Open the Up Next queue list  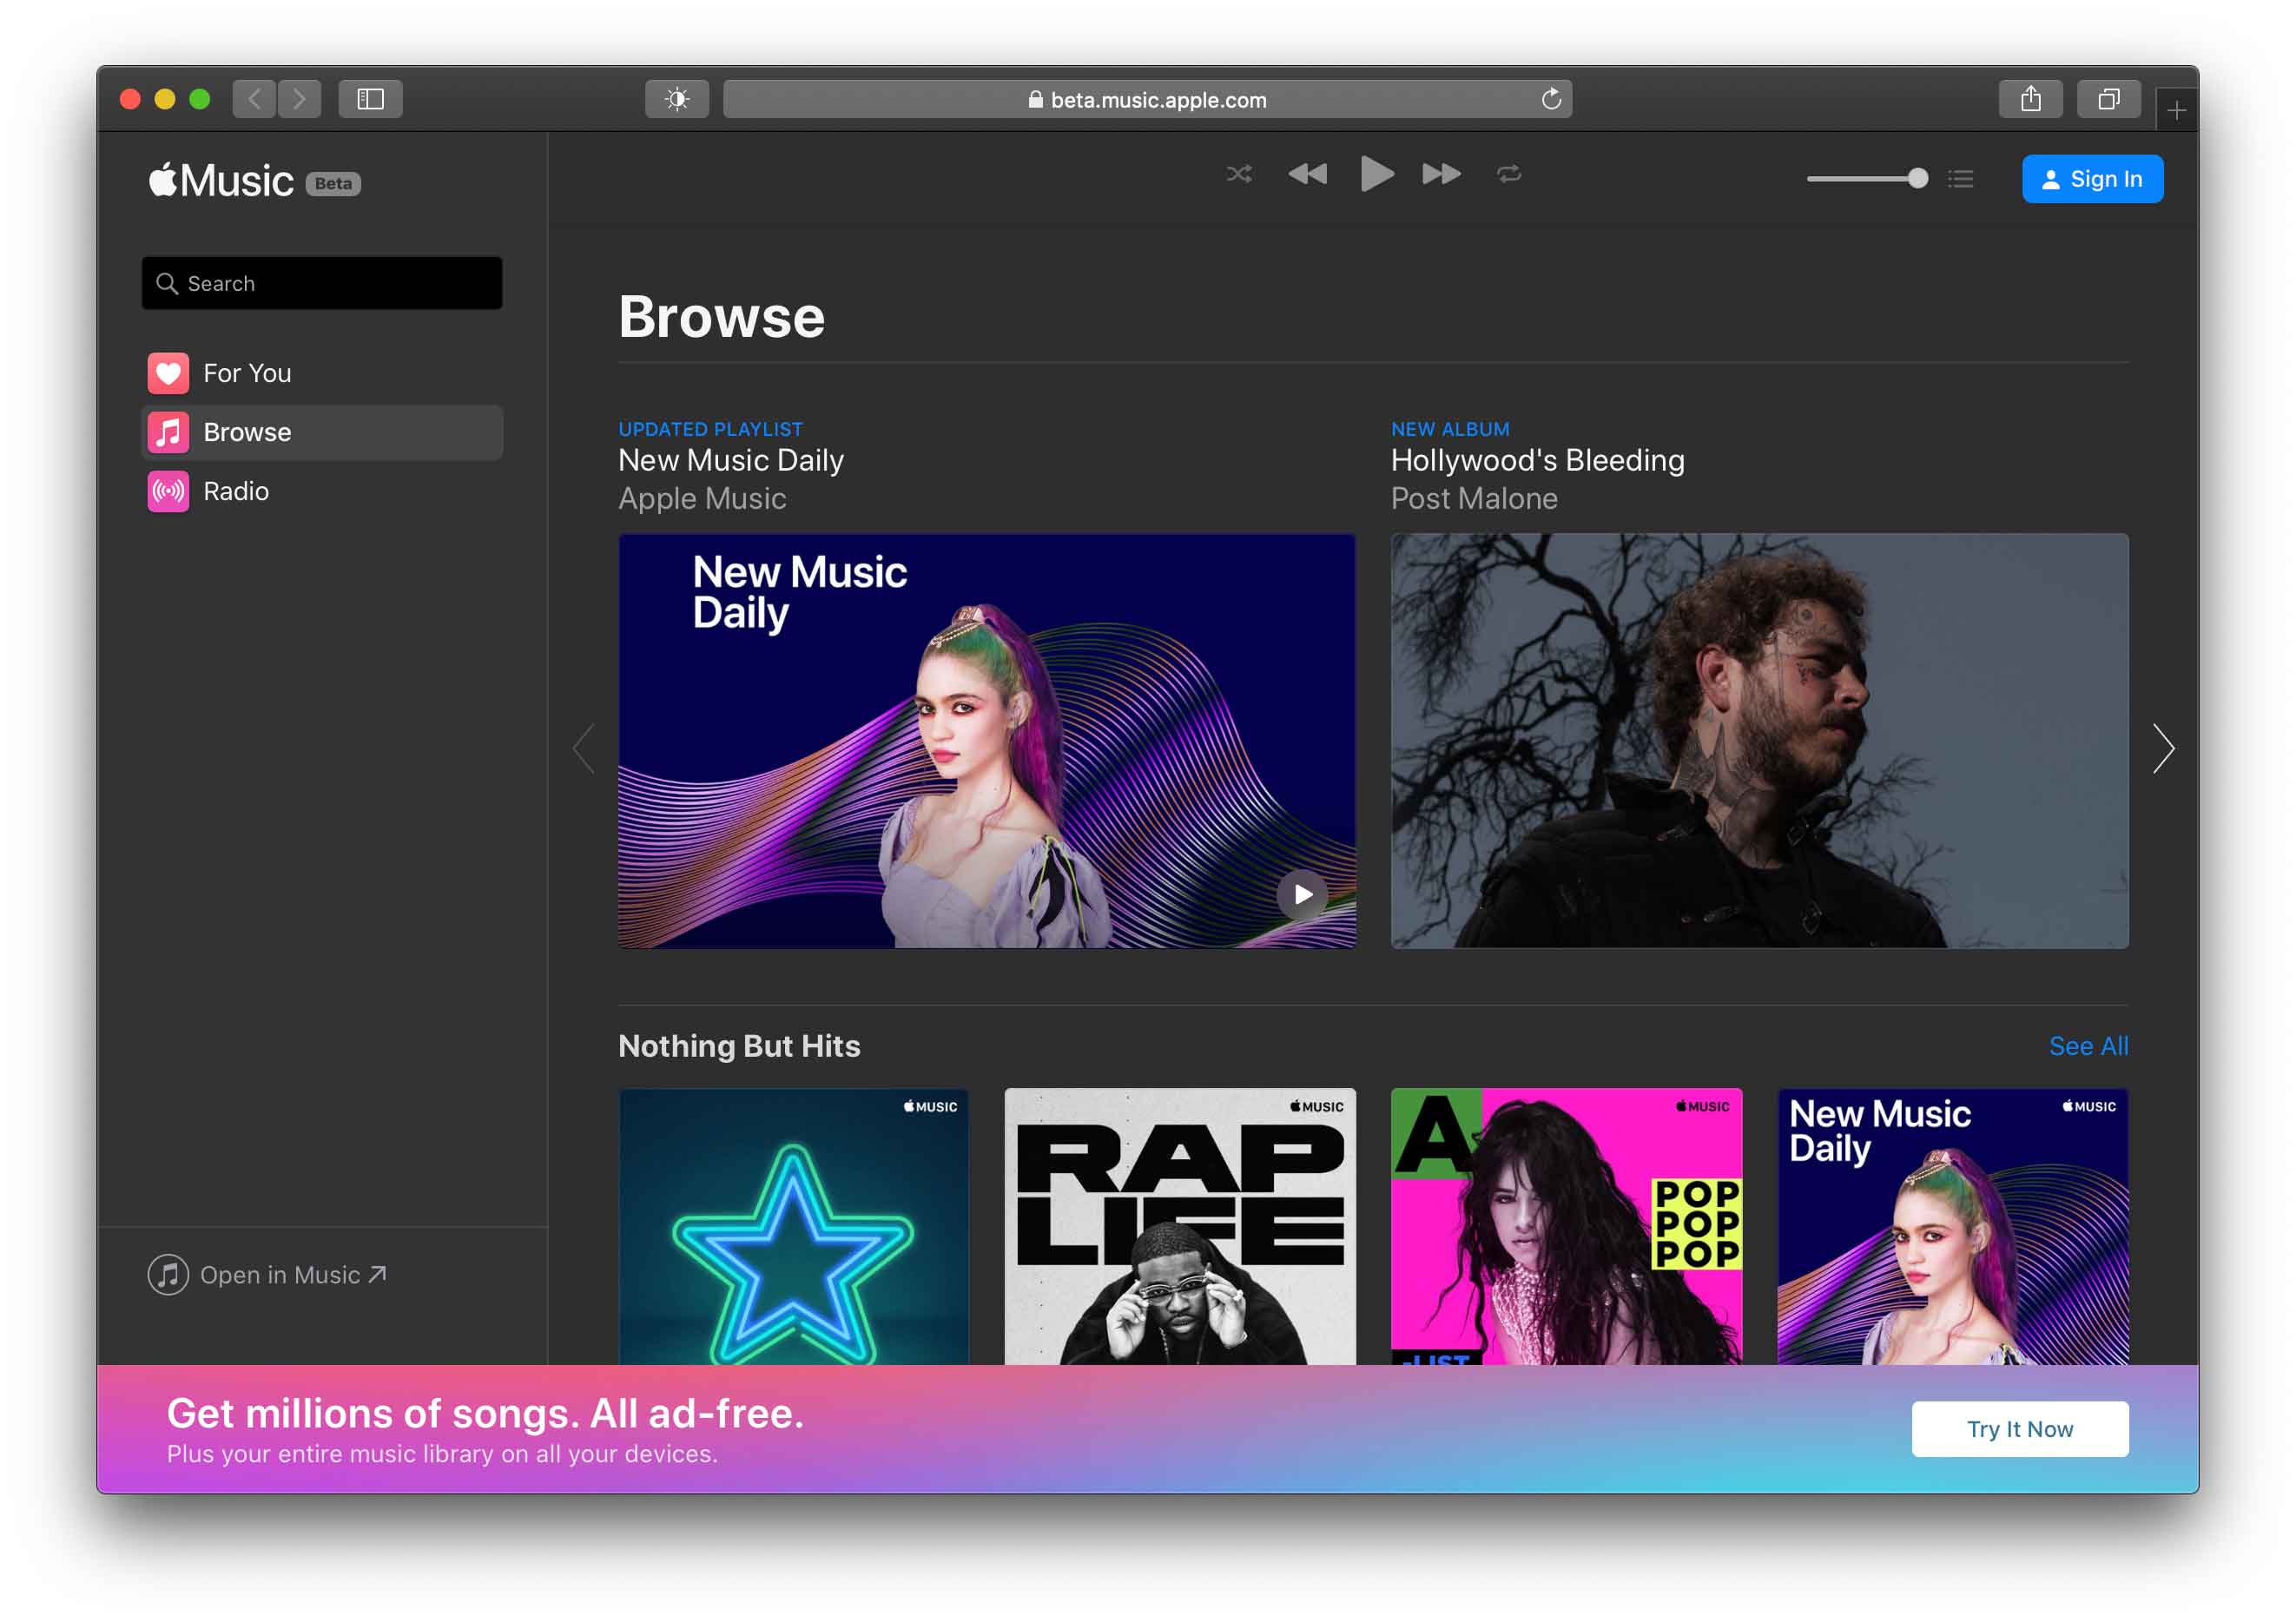tap(1960, 179)
